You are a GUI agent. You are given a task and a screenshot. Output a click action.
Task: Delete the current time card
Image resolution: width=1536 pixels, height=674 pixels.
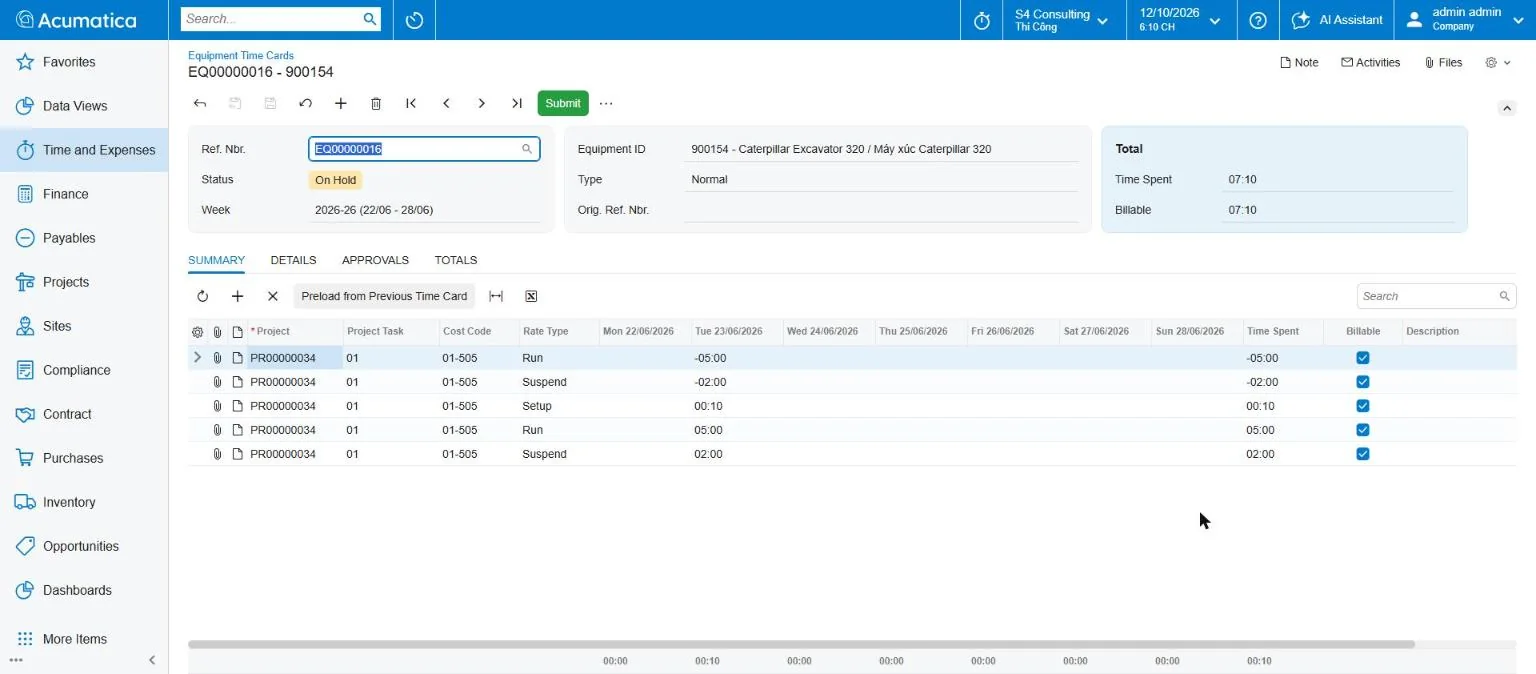(376, 103)
